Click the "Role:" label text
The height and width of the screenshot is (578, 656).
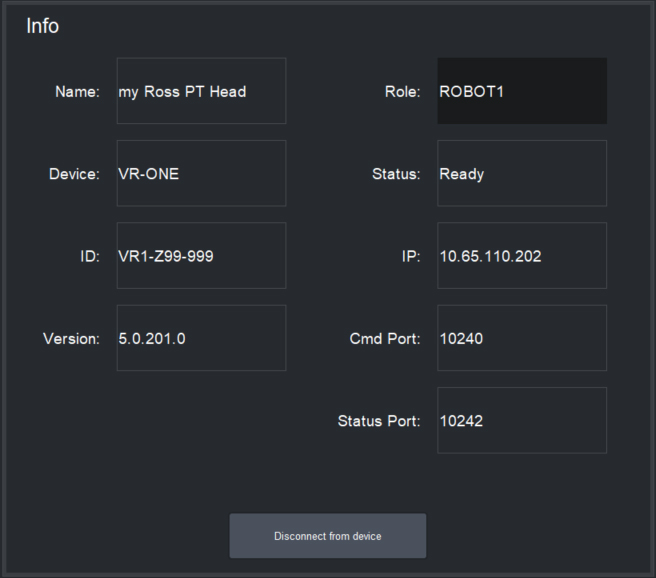coord(402,92)
